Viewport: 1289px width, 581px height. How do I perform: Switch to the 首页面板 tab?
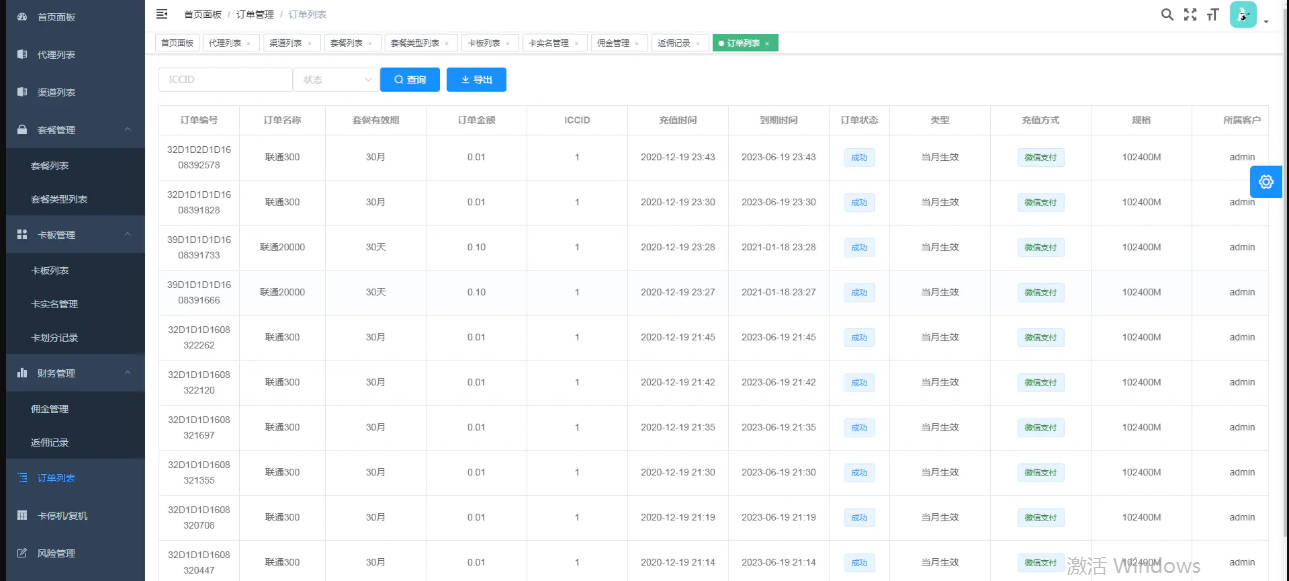(177, 44)
